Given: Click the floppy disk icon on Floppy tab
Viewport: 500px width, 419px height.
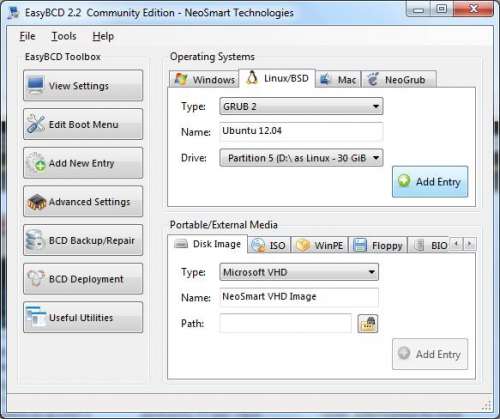Looking at the screenshot, I should click(360, 245).
